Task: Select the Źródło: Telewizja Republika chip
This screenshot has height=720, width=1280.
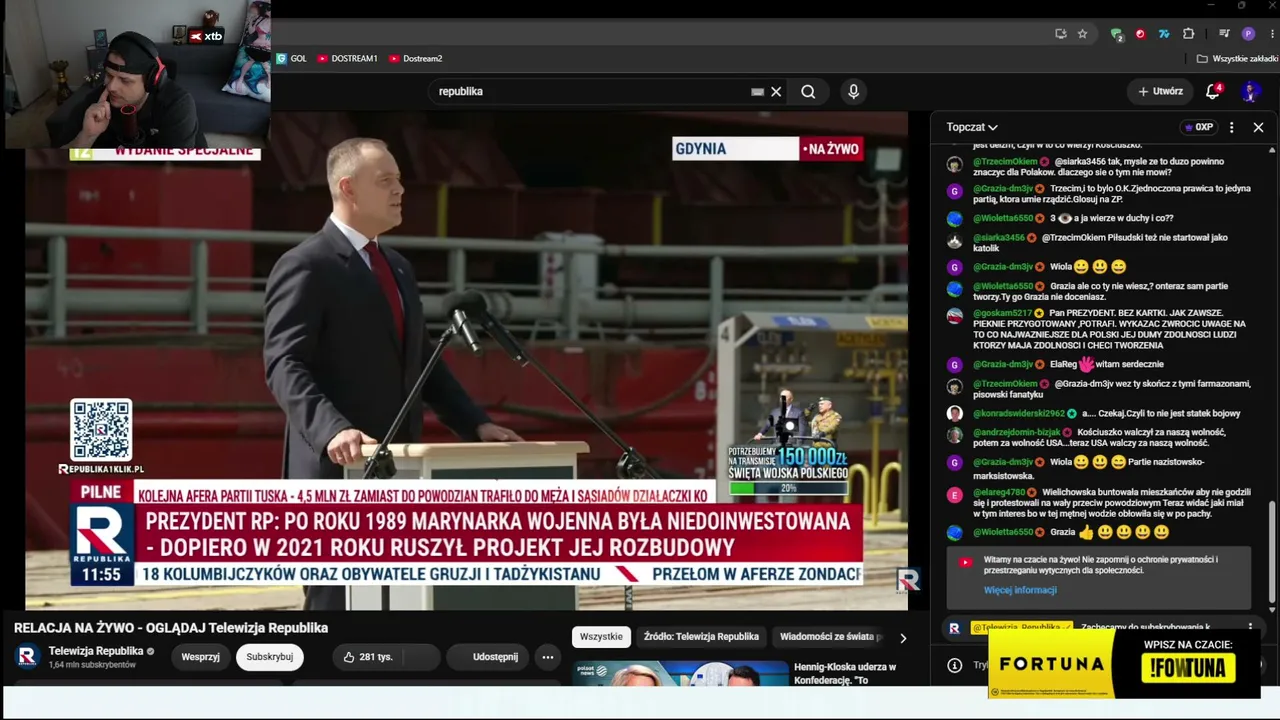Action: point(701,637)
